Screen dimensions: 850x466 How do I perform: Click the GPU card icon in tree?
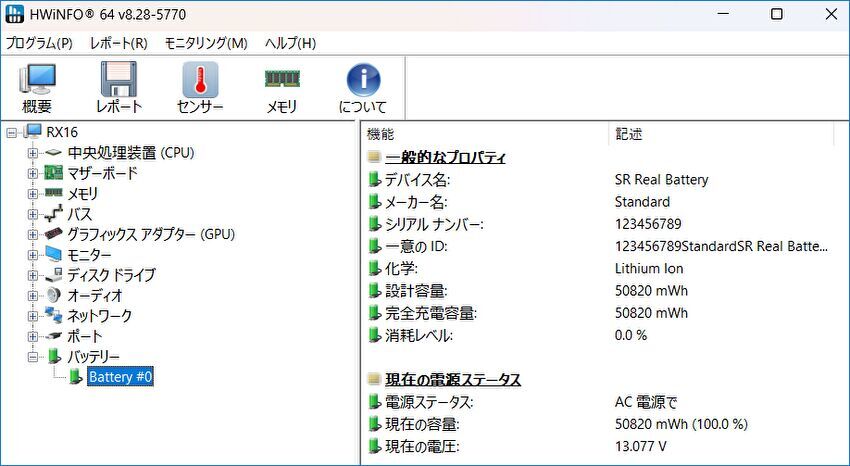point(53,234)
